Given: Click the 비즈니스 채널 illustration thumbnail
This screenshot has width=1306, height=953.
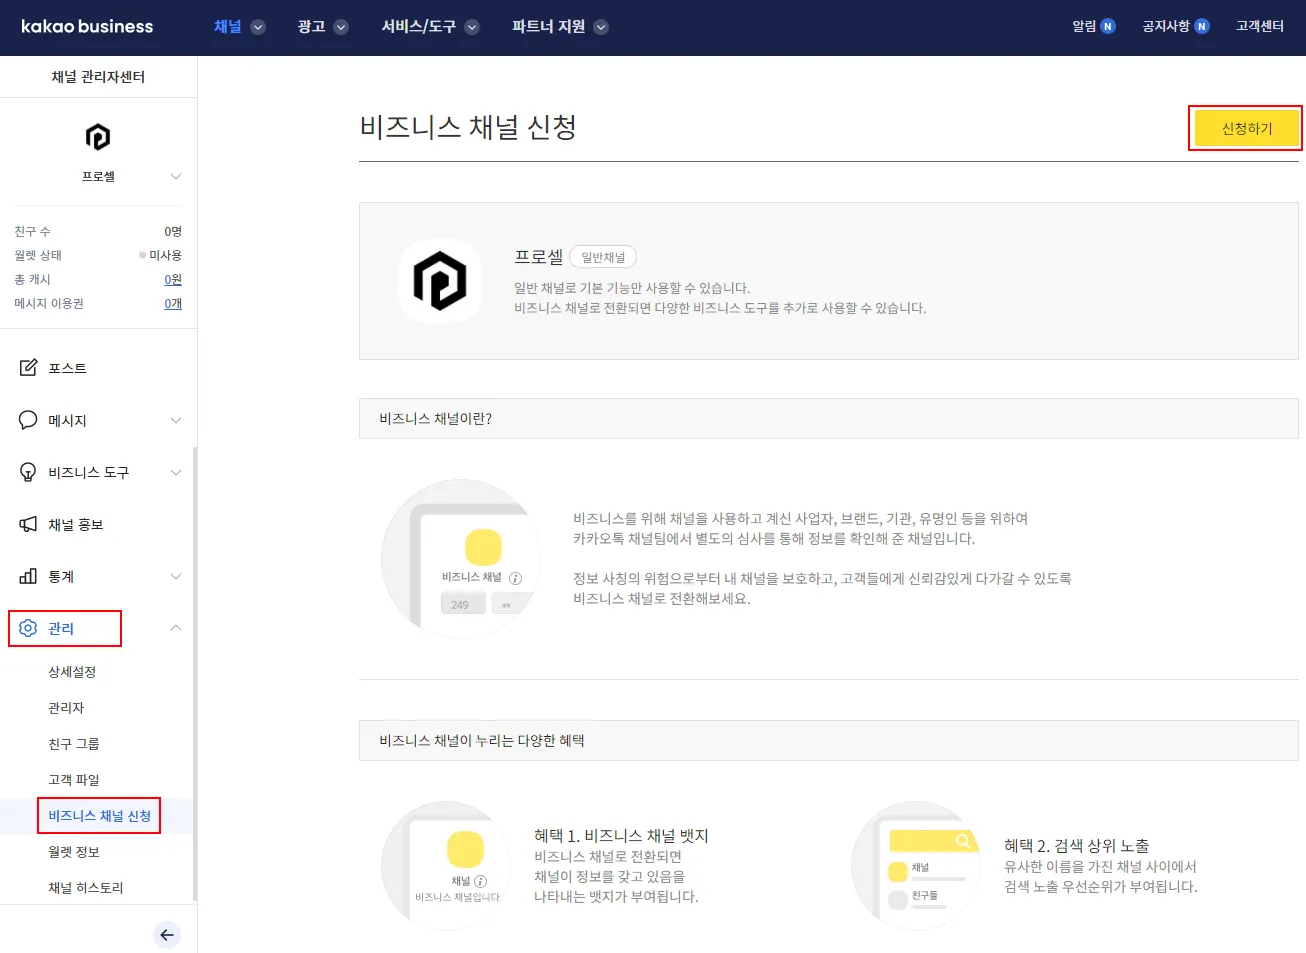Looking at the screenshot, I should [x=461, y=559].
